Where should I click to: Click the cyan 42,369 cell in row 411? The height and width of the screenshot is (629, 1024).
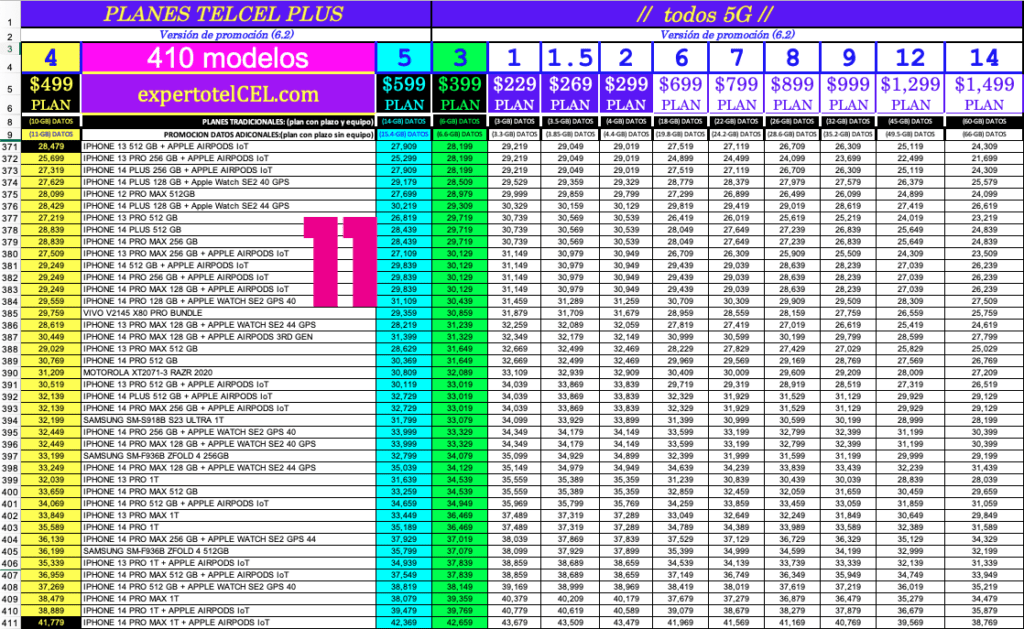[x=404, y=622]
